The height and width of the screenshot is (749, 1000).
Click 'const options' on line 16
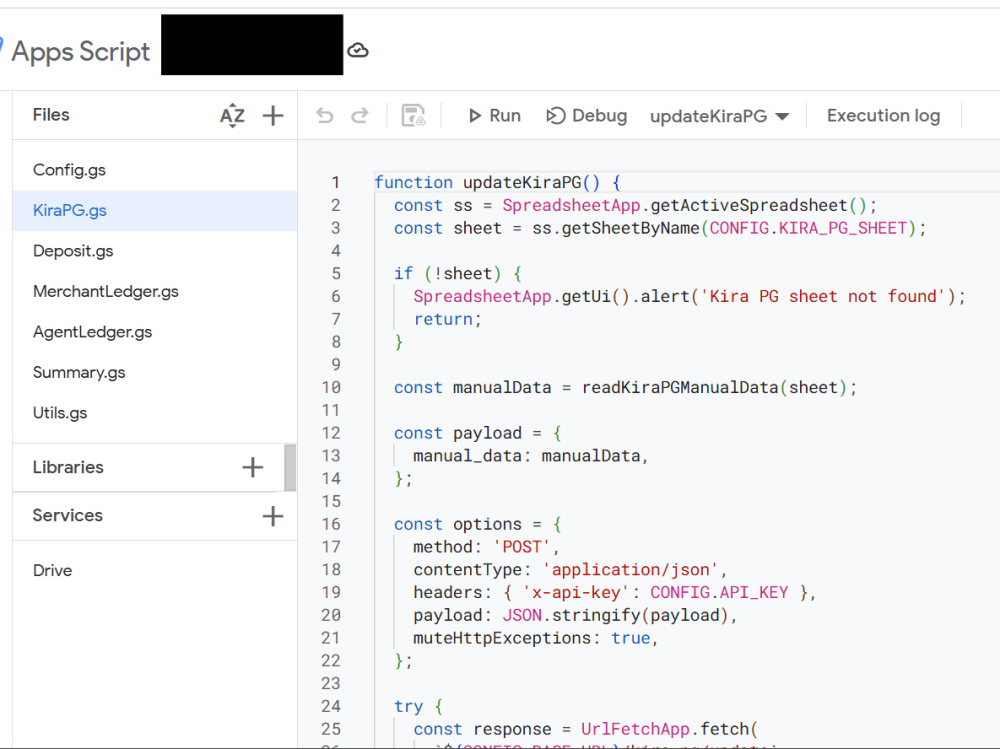[457, 524]
